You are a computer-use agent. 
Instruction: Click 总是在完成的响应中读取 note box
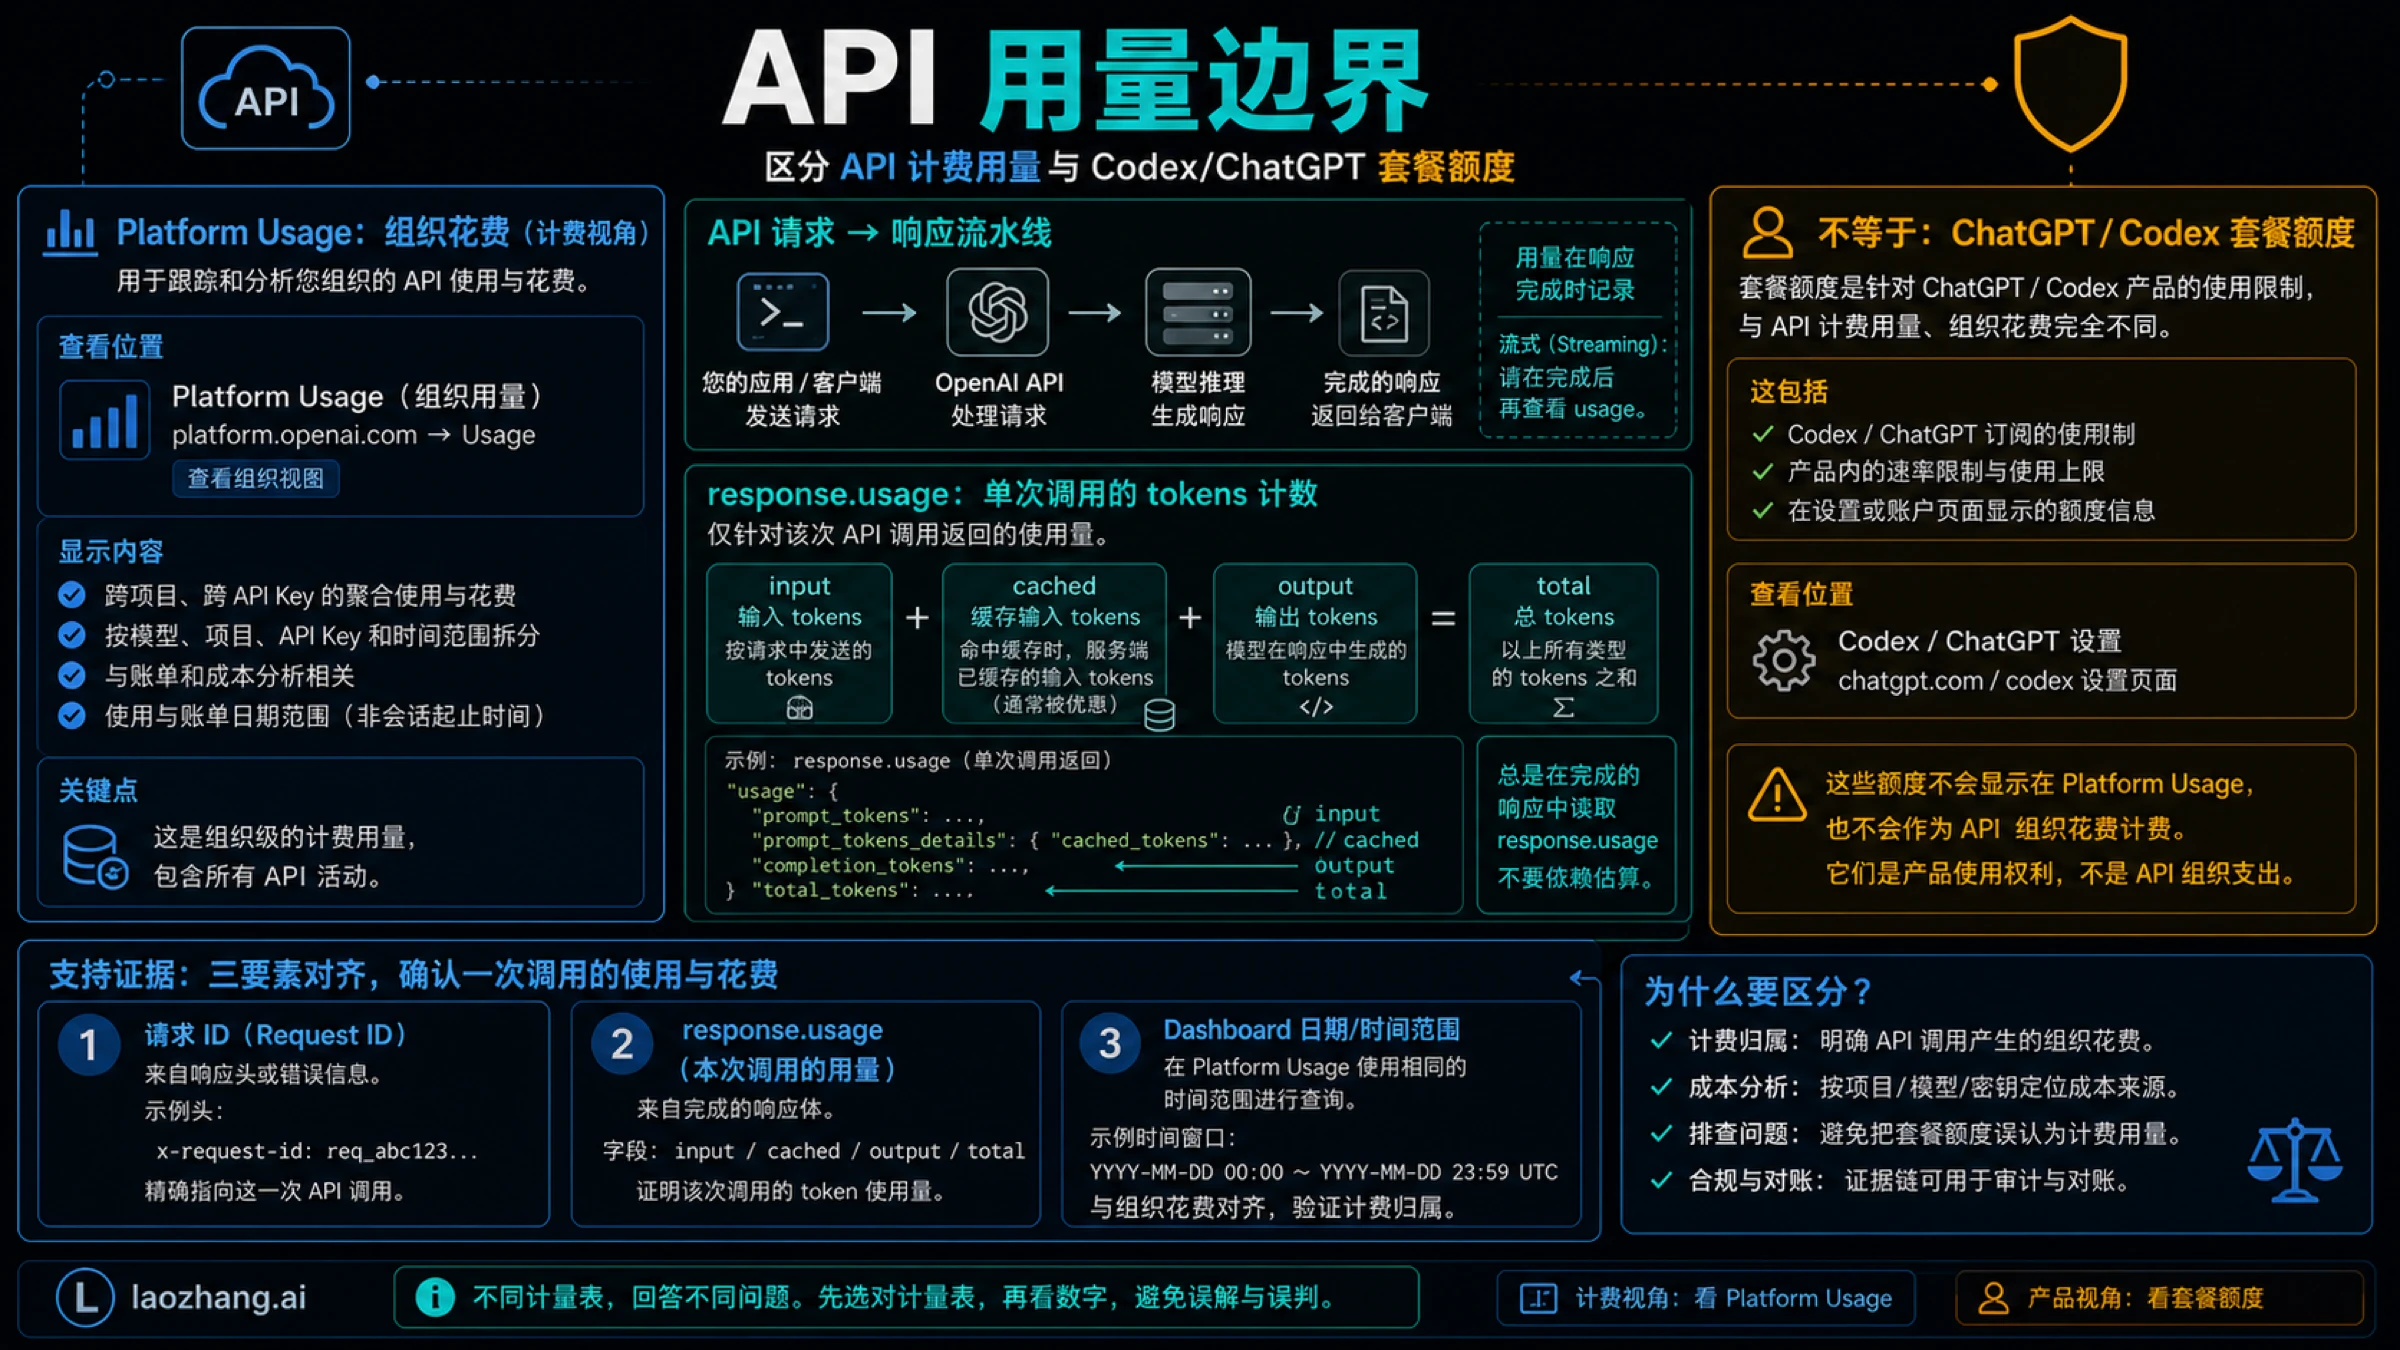click(1576, 826)
